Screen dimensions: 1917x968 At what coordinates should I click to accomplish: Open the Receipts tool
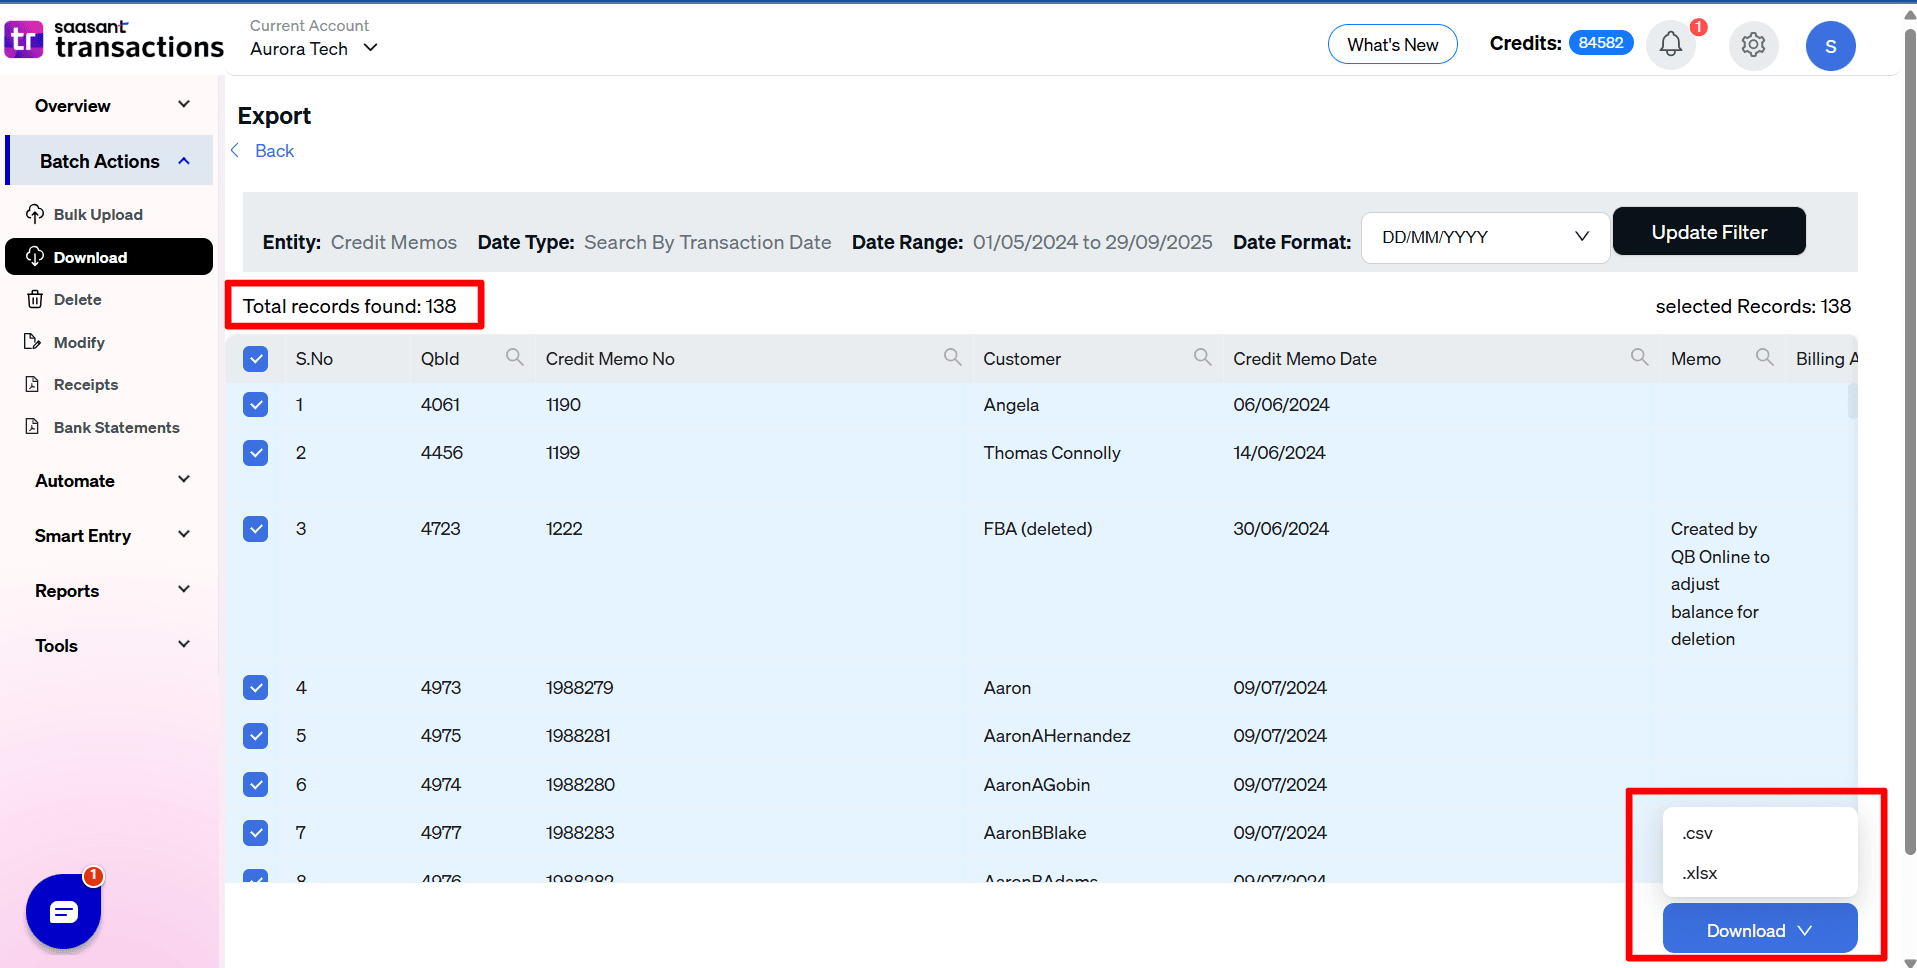tap(85, 384)
